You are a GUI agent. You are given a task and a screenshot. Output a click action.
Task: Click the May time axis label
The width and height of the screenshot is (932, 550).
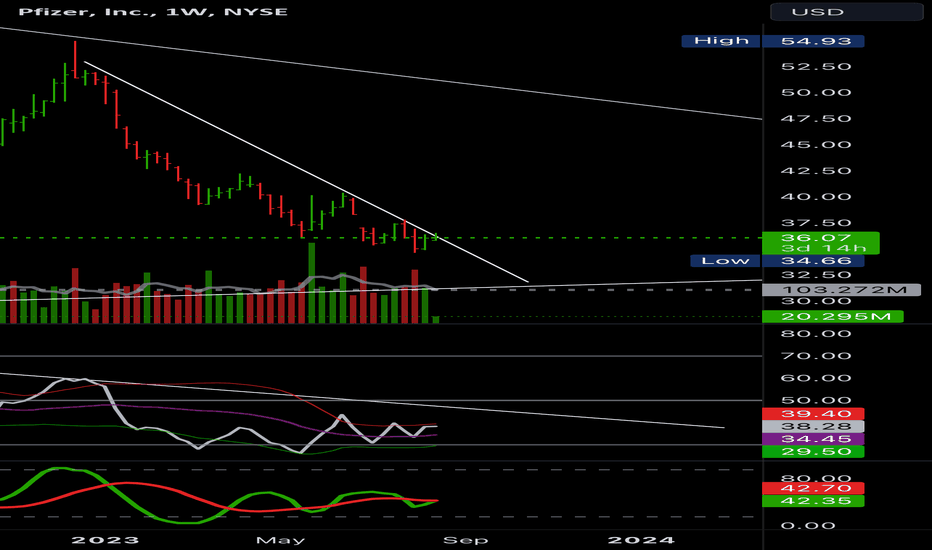coord(281,540)
